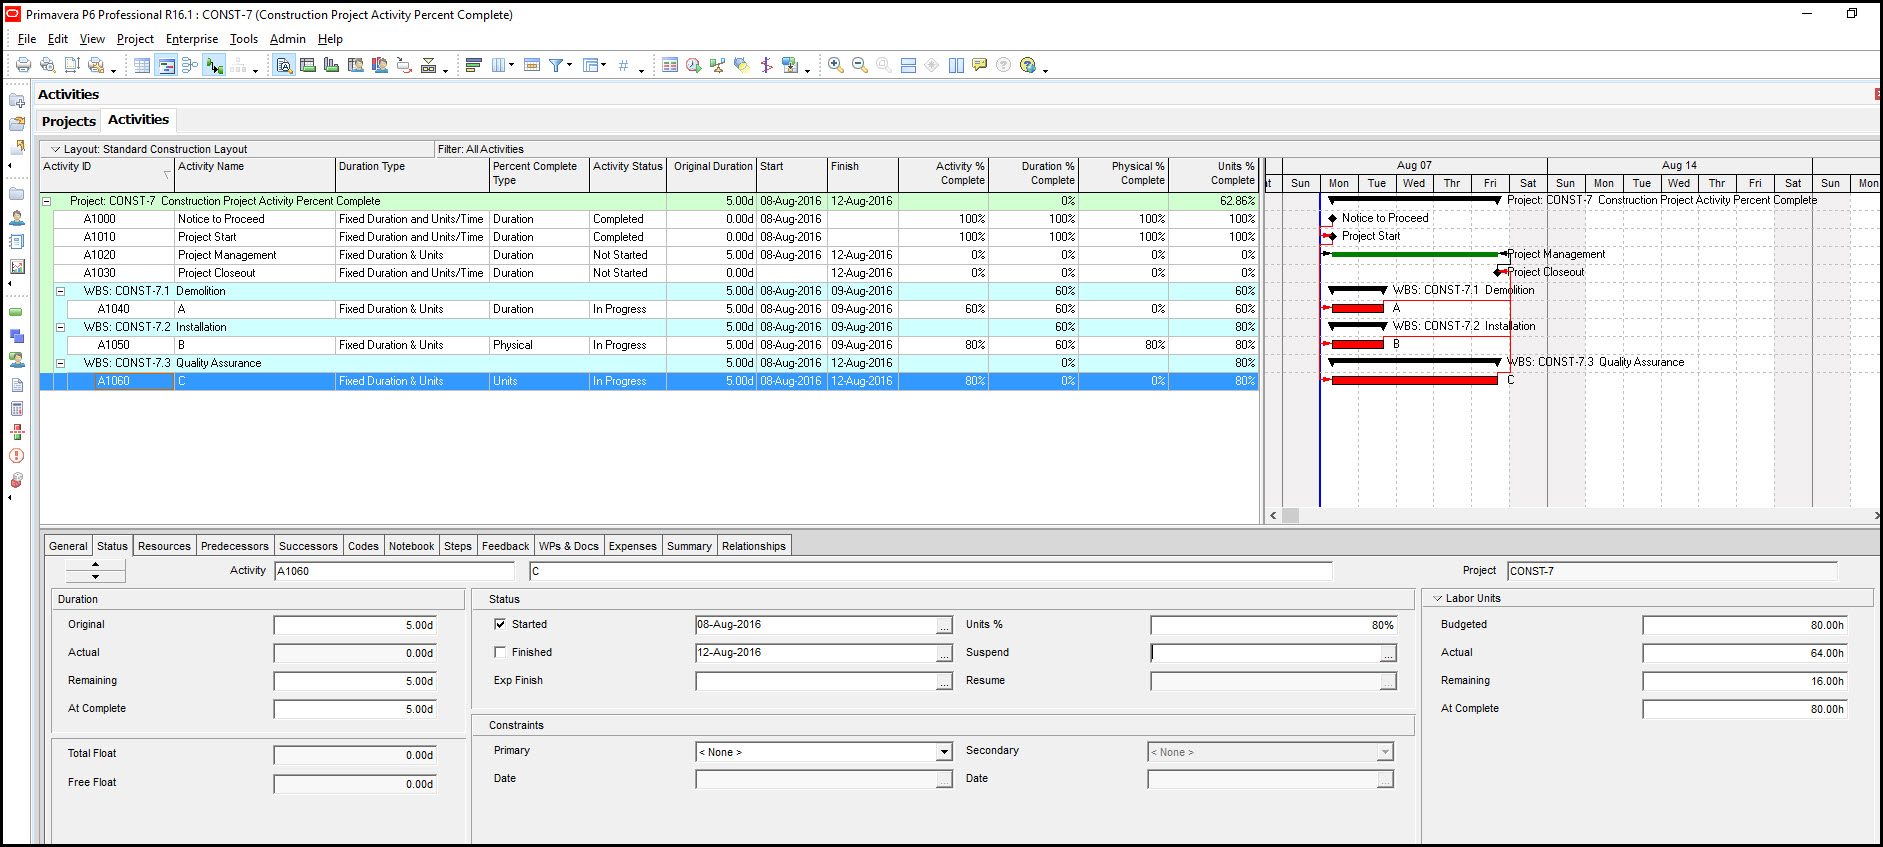Open Issues exclamation icon in the sidebar
This screenshot has width=1883, height=847.
tap(17, 456)
